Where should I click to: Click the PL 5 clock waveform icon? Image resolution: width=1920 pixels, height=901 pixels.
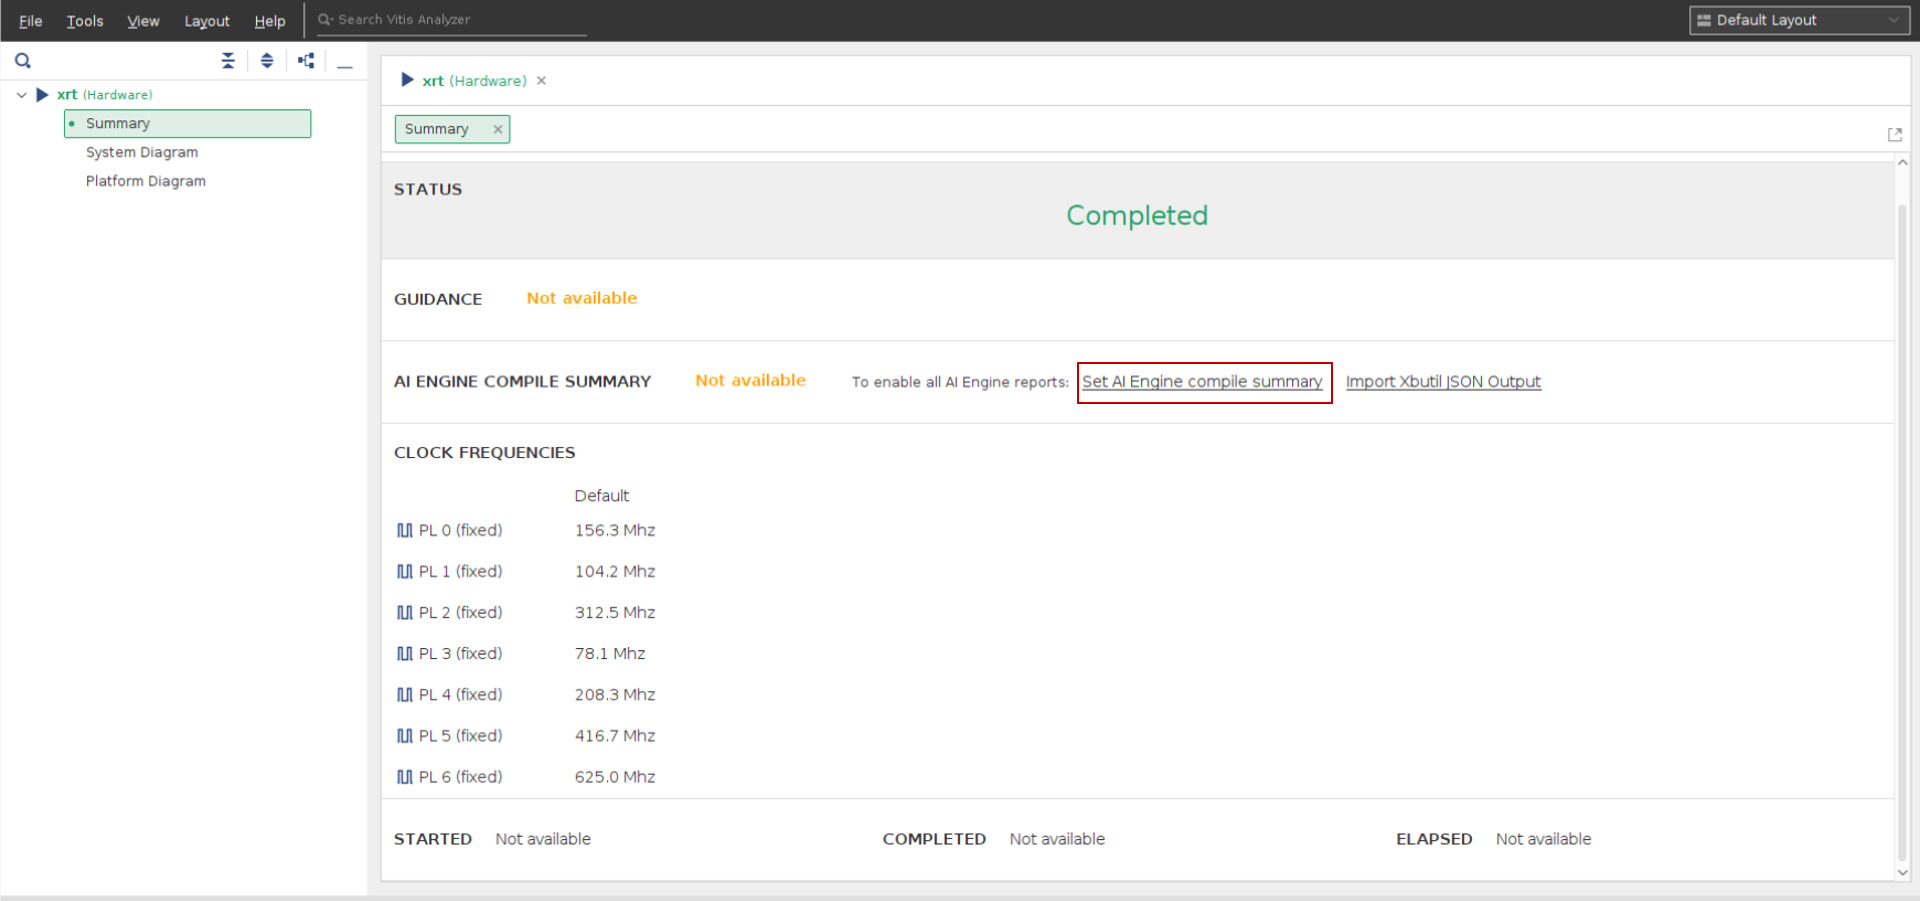404,735
